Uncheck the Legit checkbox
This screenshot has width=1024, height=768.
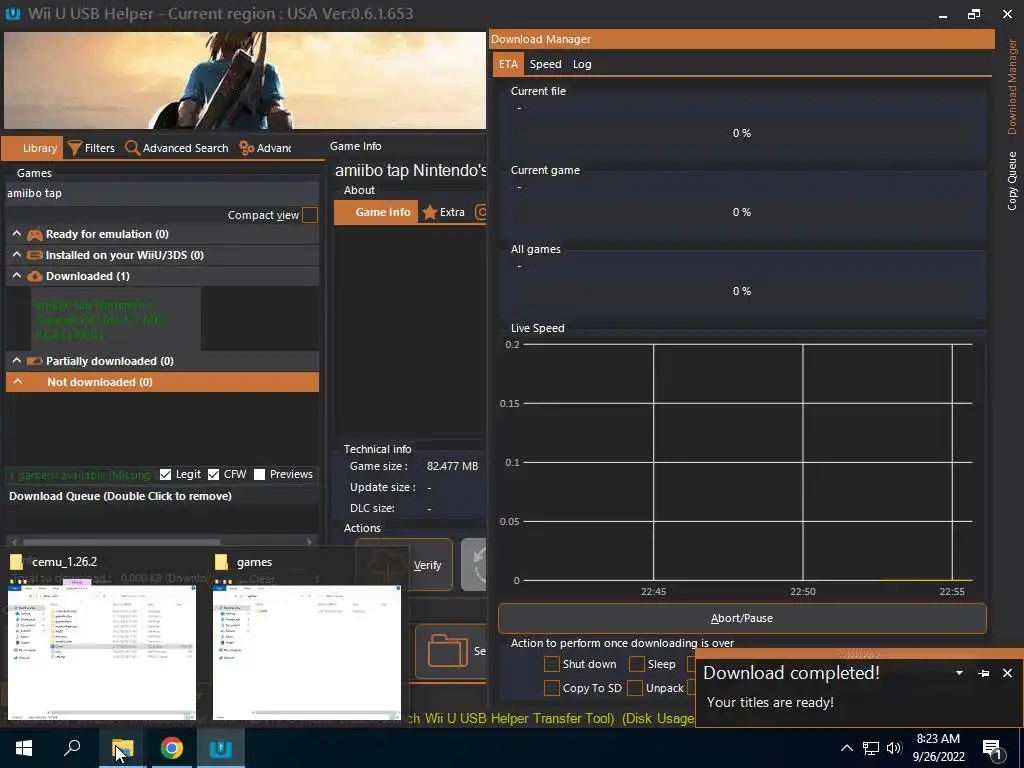point(165,474)
